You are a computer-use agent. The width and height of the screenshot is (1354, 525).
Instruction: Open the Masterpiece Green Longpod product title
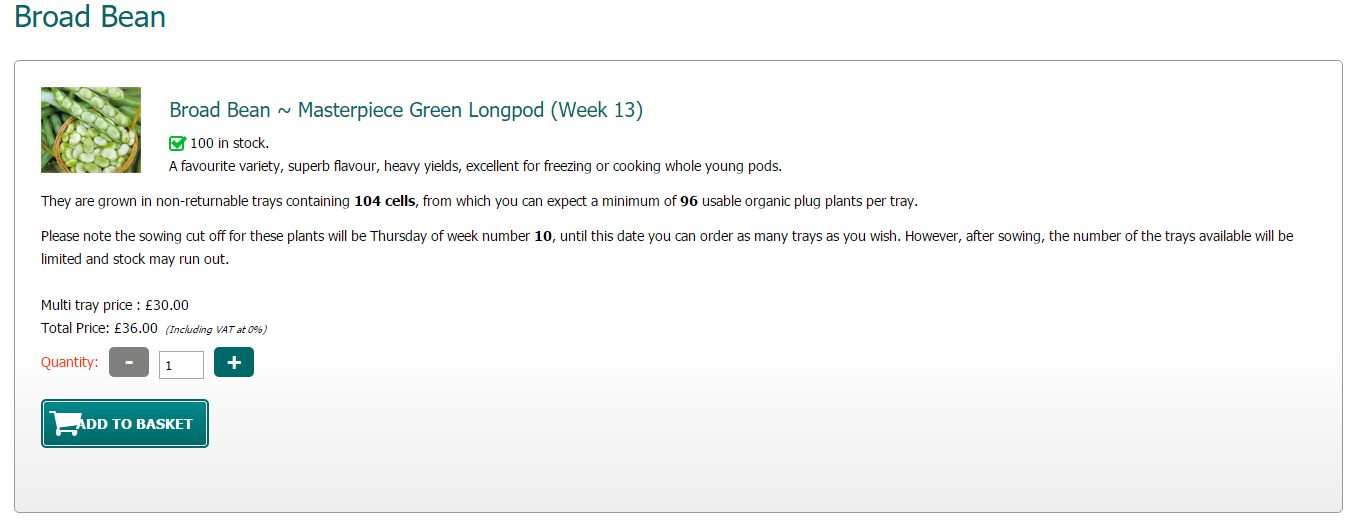click(406, 110)
